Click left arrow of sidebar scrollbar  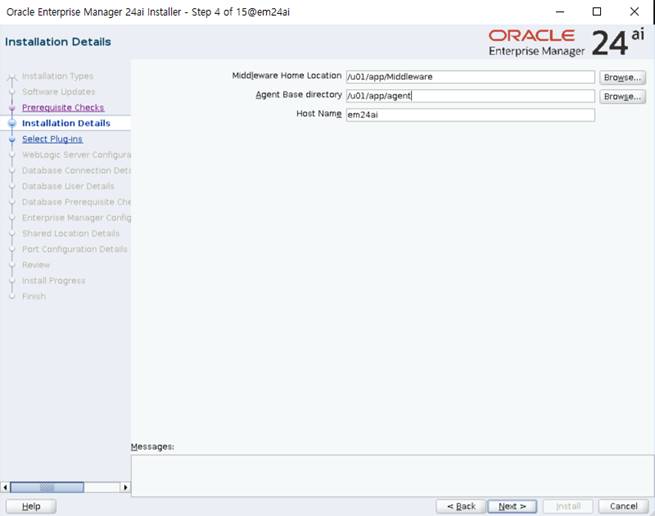[x=5, y=487]
